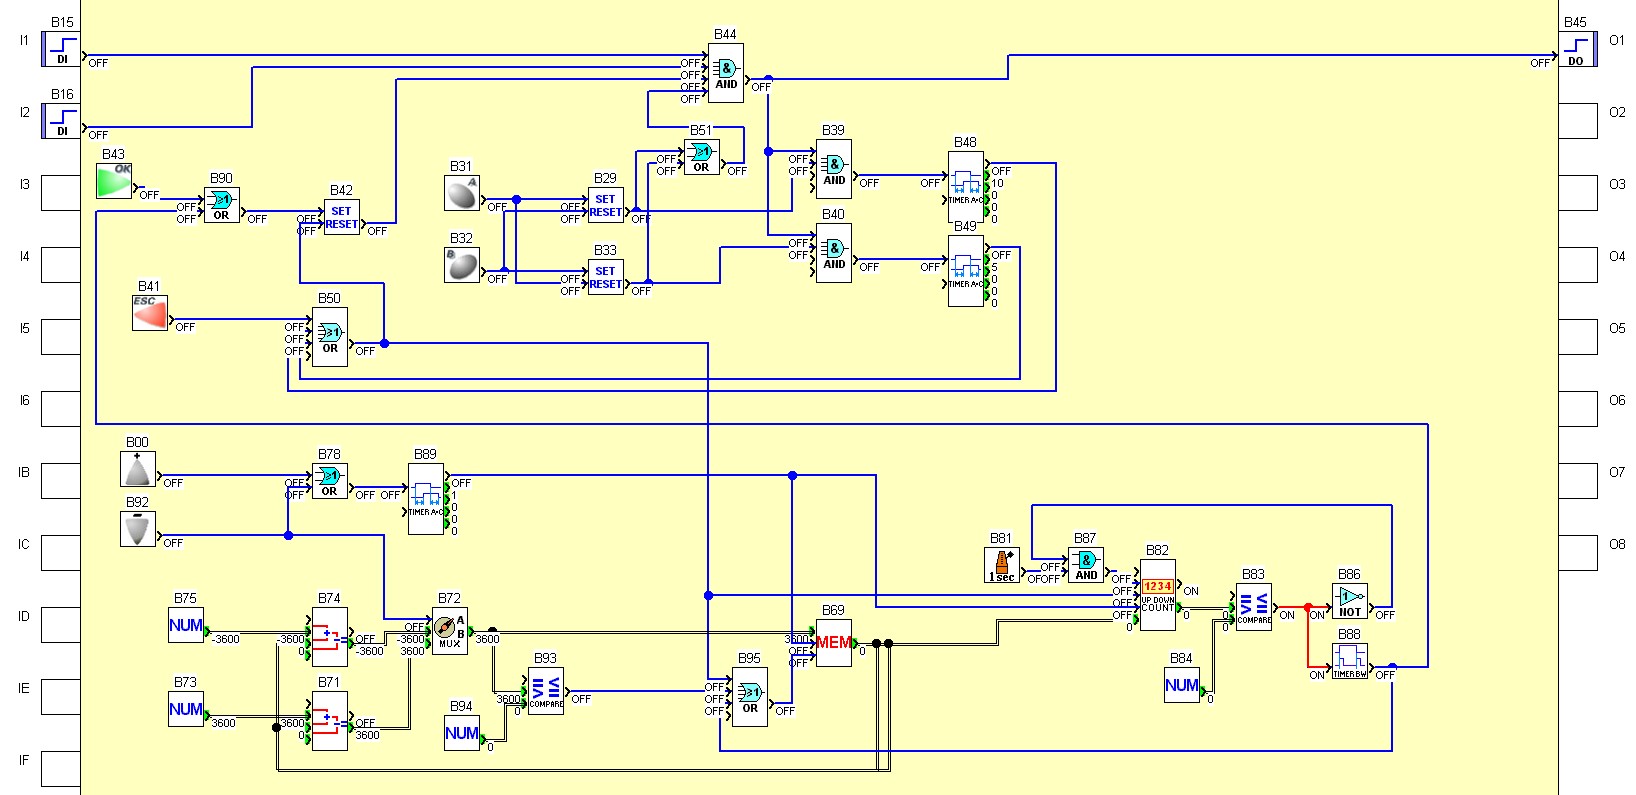The width and height of the screenshot is (1636, 795).
Task: Select the B86 NOT gate block
Action: tap(1349, 601)
